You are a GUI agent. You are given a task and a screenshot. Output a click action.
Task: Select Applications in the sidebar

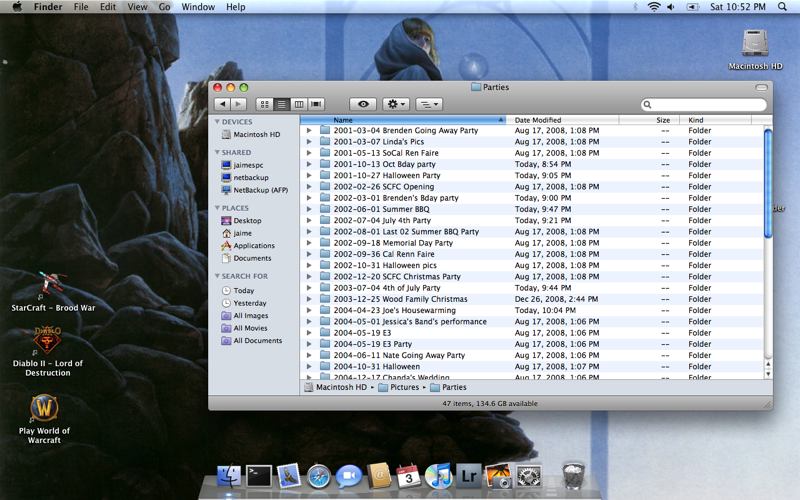coord(248,245)
